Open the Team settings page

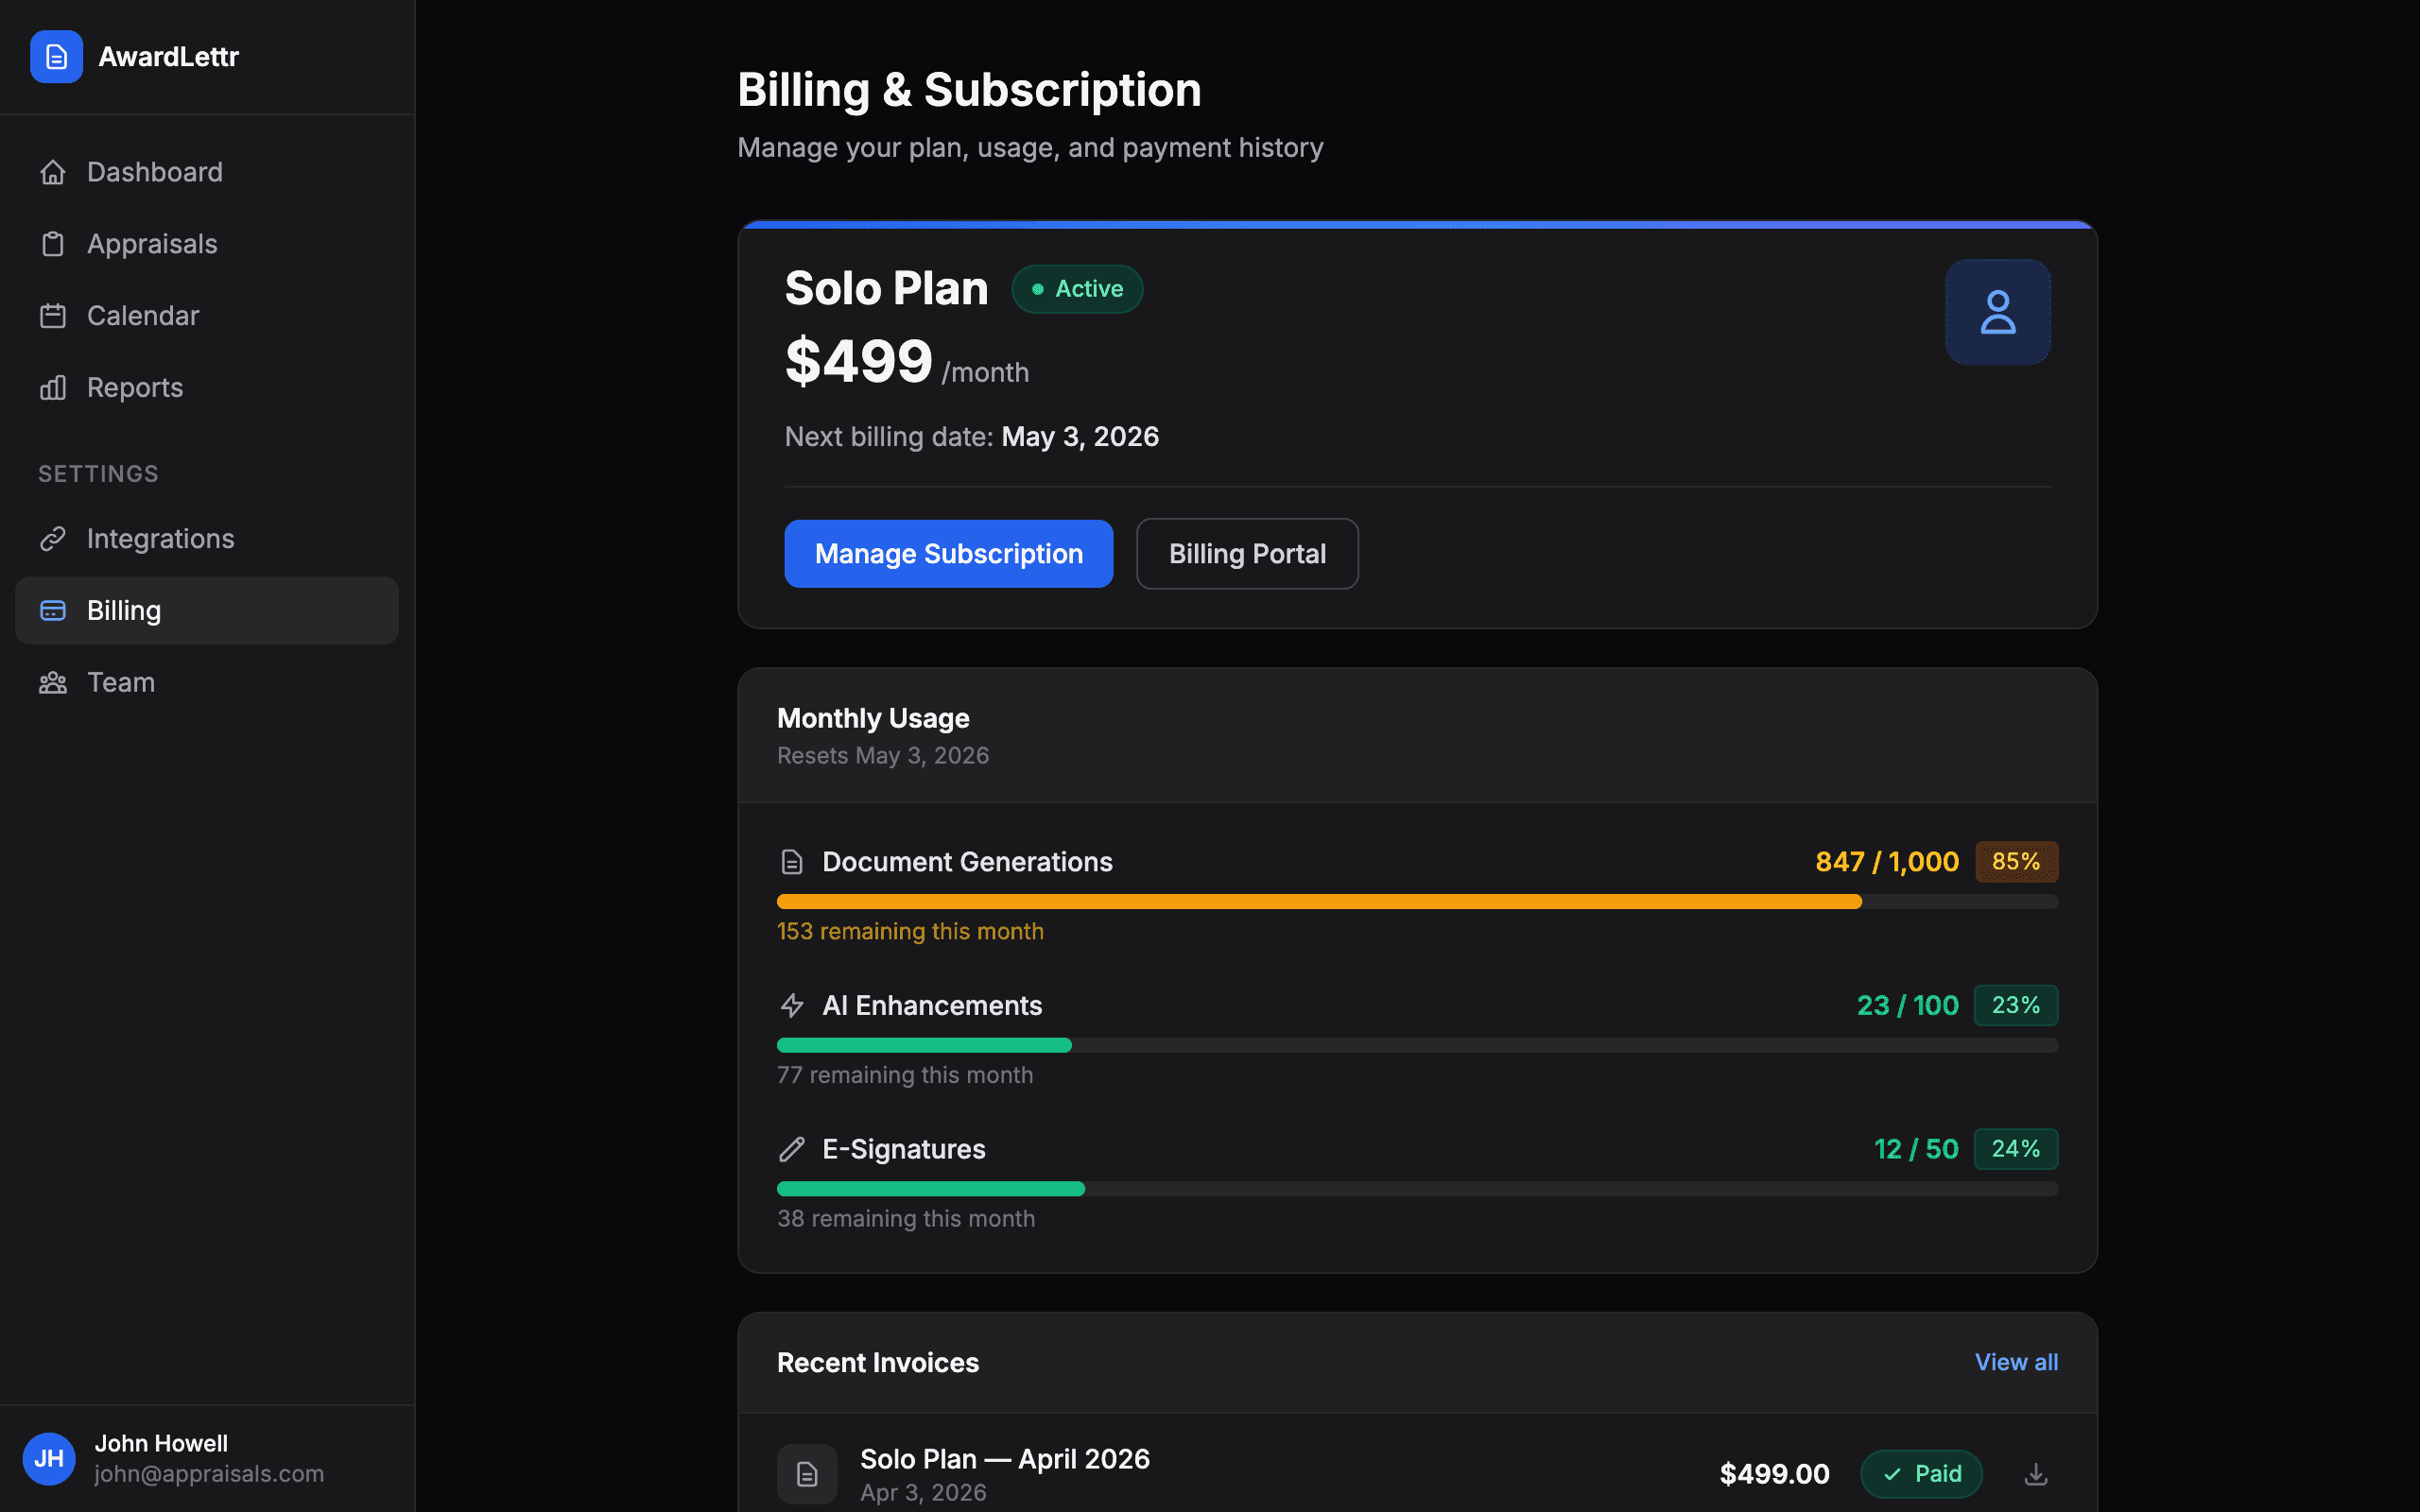point(207,683)
